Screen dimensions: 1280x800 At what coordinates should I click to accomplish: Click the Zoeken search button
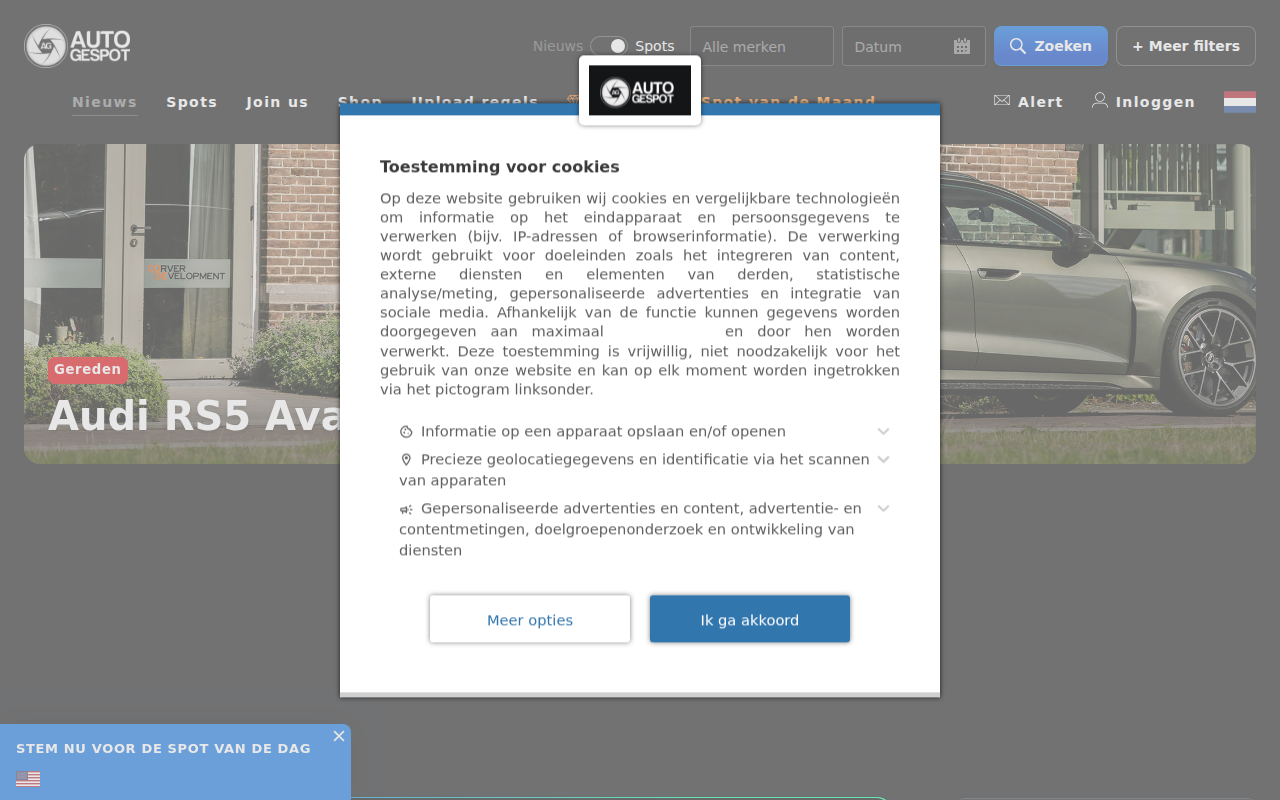click(1051, 46)
